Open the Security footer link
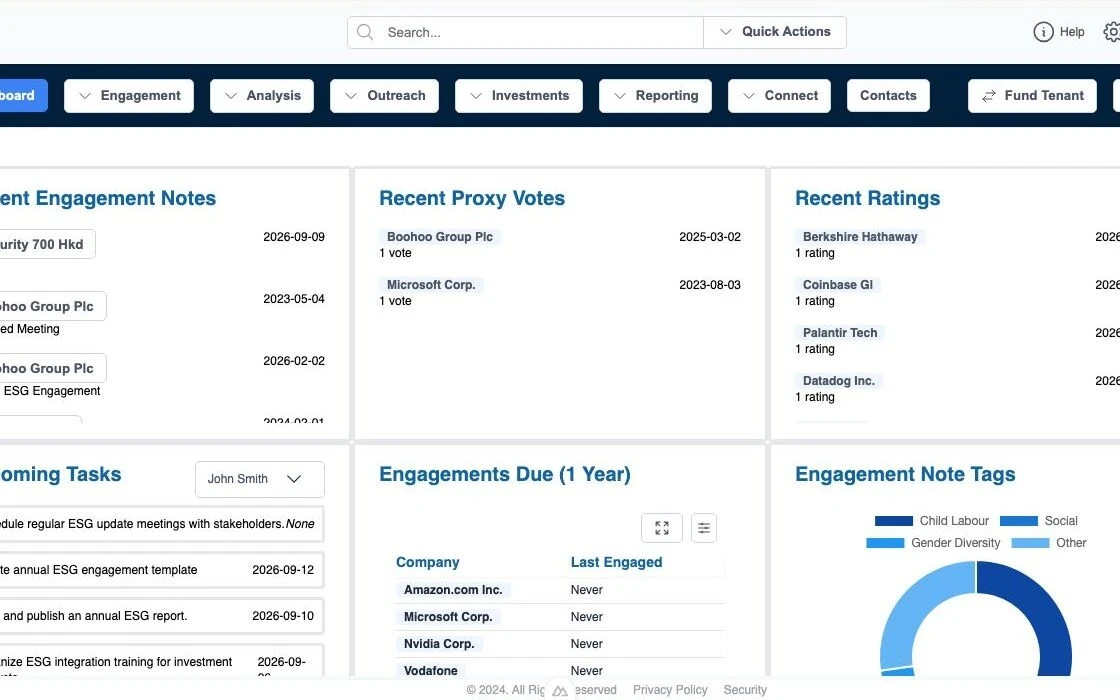Viewport: 1120px width, 700px height. tap(745, 690)
